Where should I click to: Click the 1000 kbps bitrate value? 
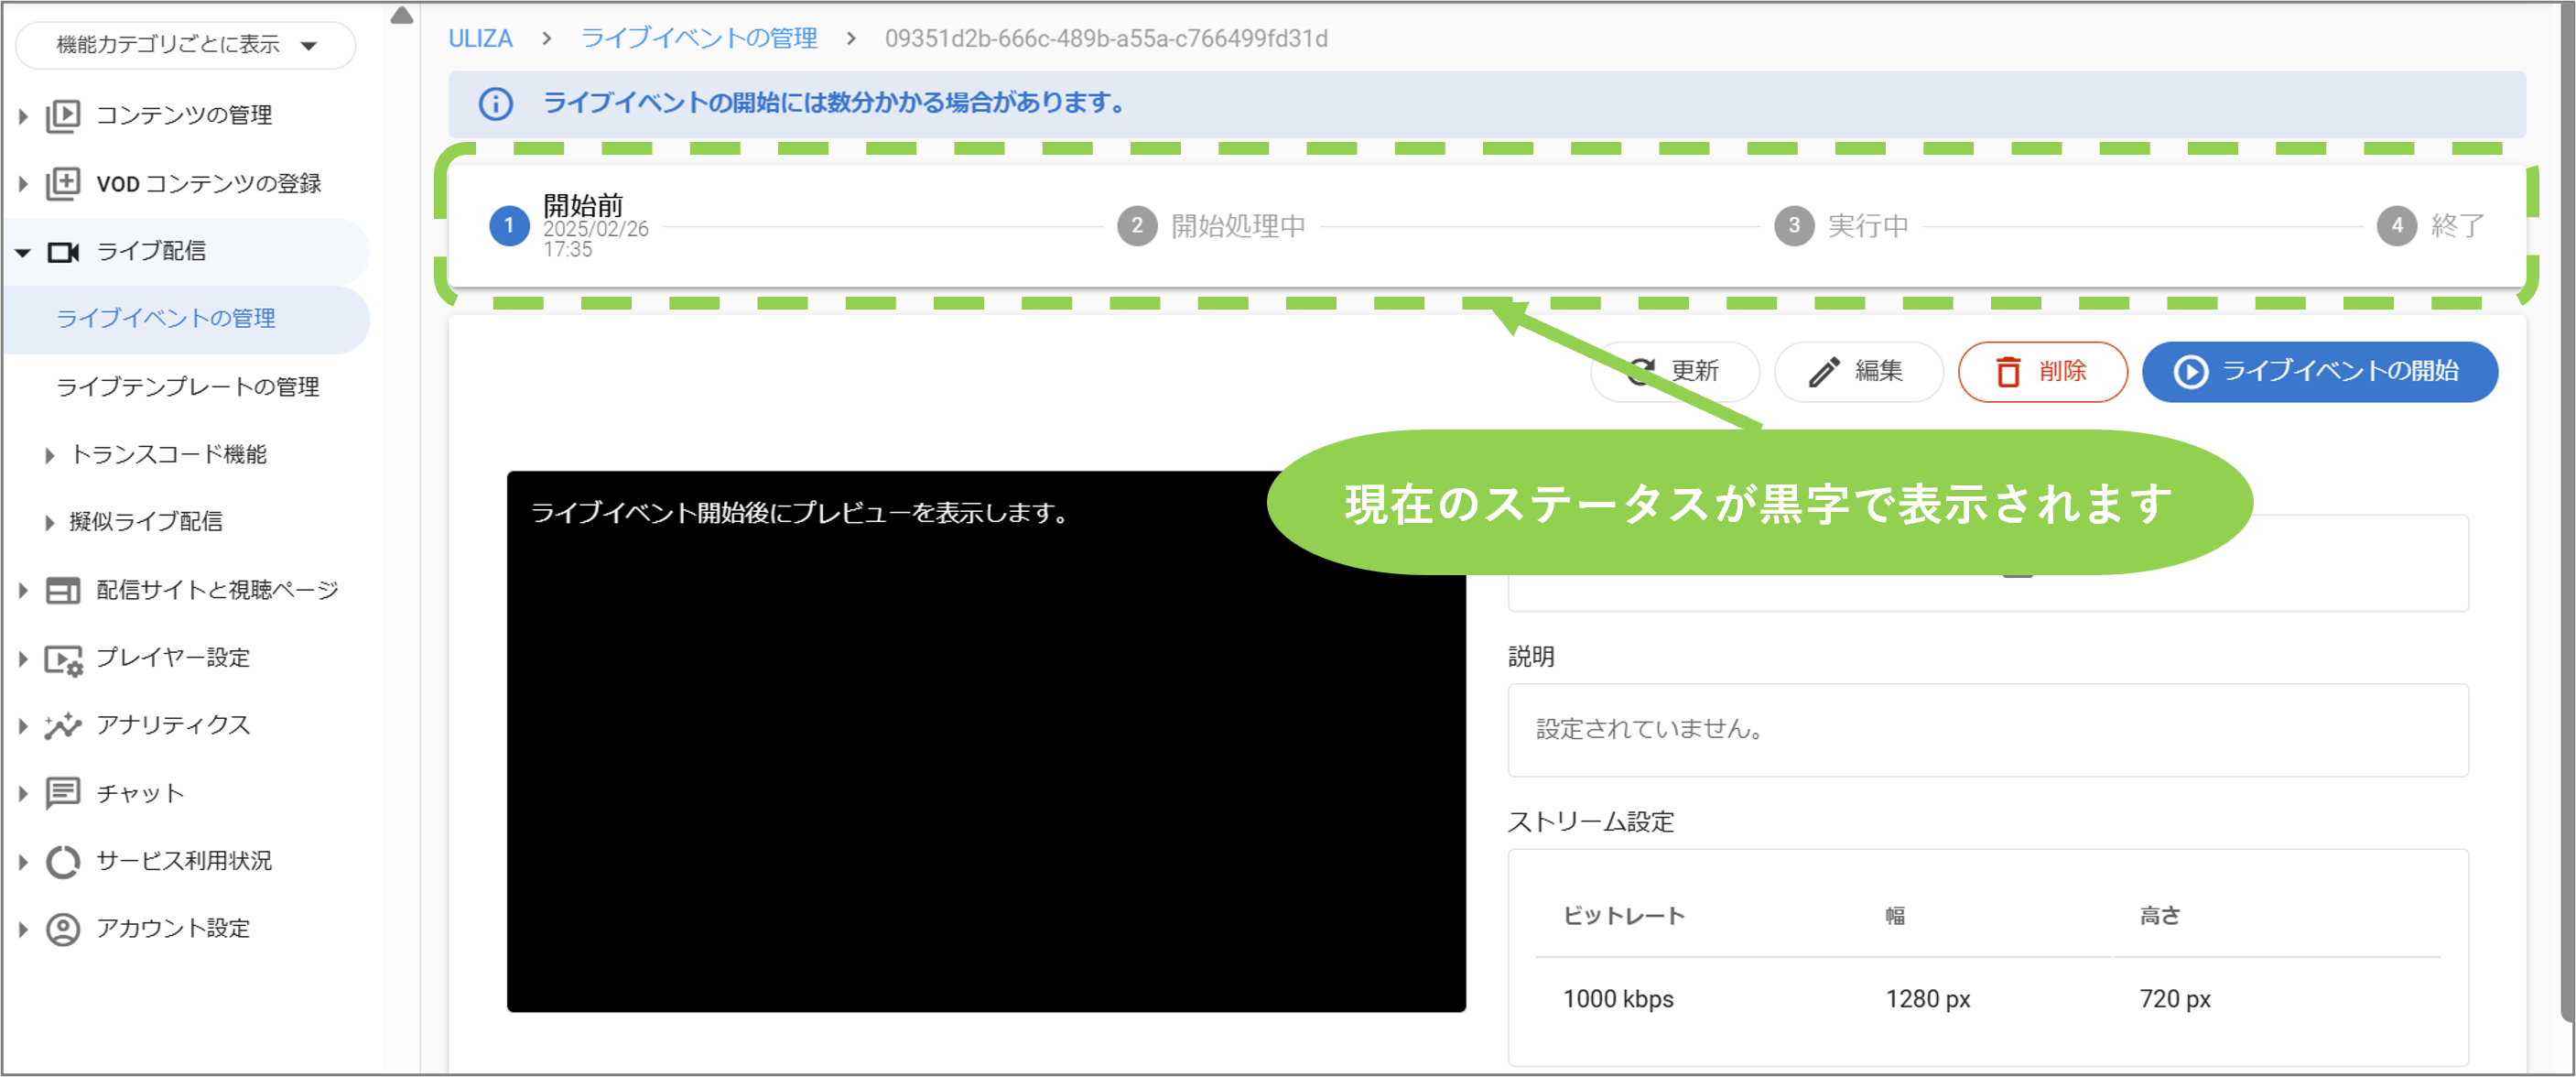click(x=1618, y=999)
